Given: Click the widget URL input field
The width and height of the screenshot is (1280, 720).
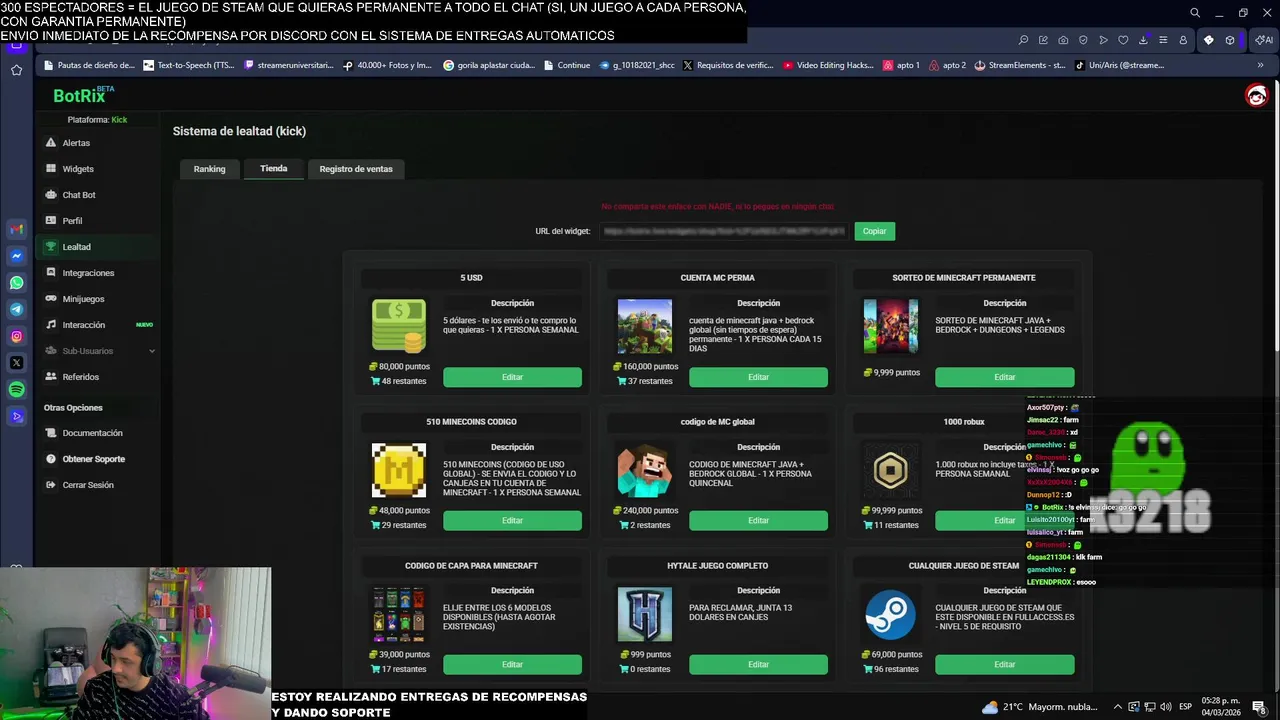Looking at the screenshot, I should 723,231.
